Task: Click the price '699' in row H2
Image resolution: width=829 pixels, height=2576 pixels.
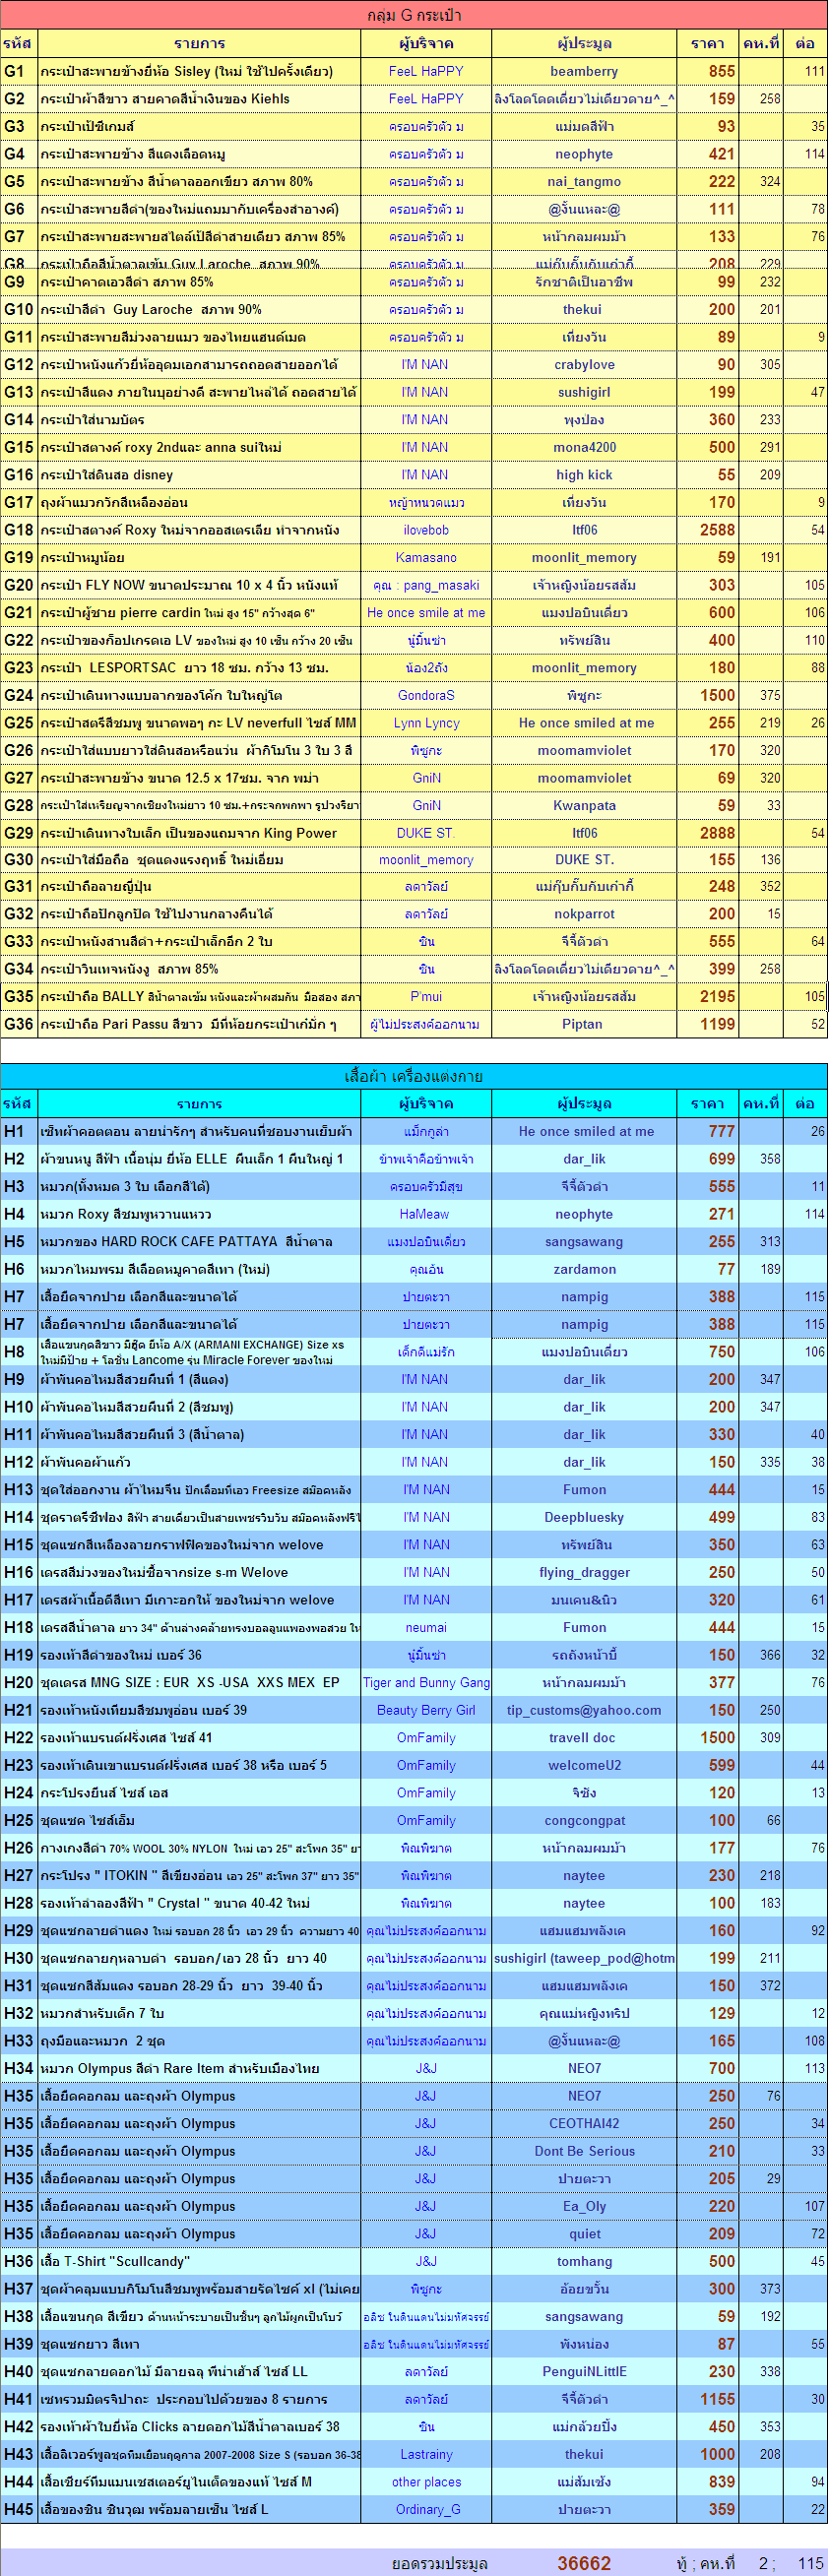Action: [x=722, y=1159]
